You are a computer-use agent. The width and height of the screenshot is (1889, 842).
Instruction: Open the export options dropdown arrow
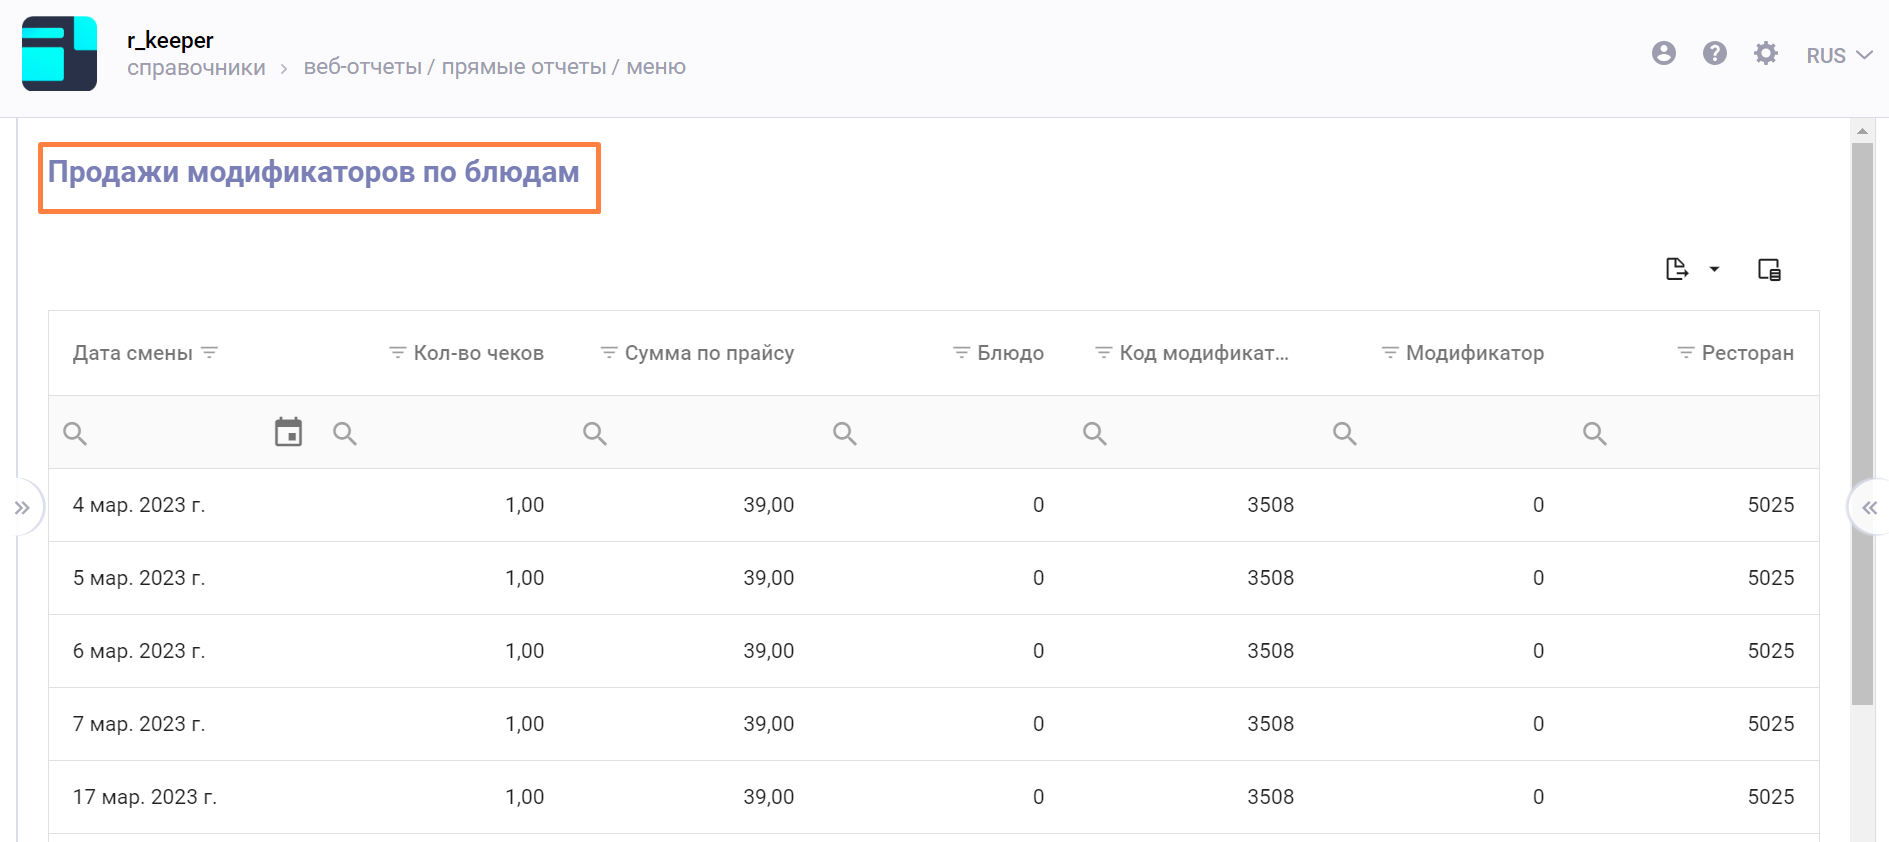pyautogui.click(x=1714, y=269)
